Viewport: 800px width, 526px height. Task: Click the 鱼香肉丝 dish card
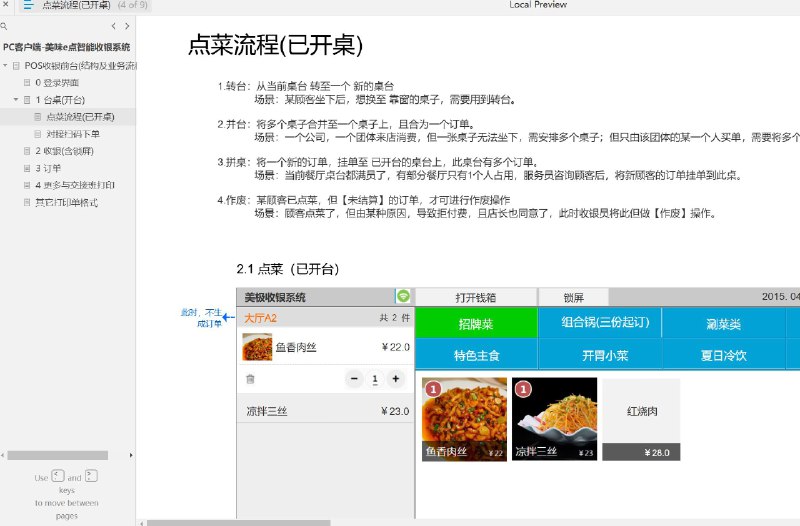464,419
